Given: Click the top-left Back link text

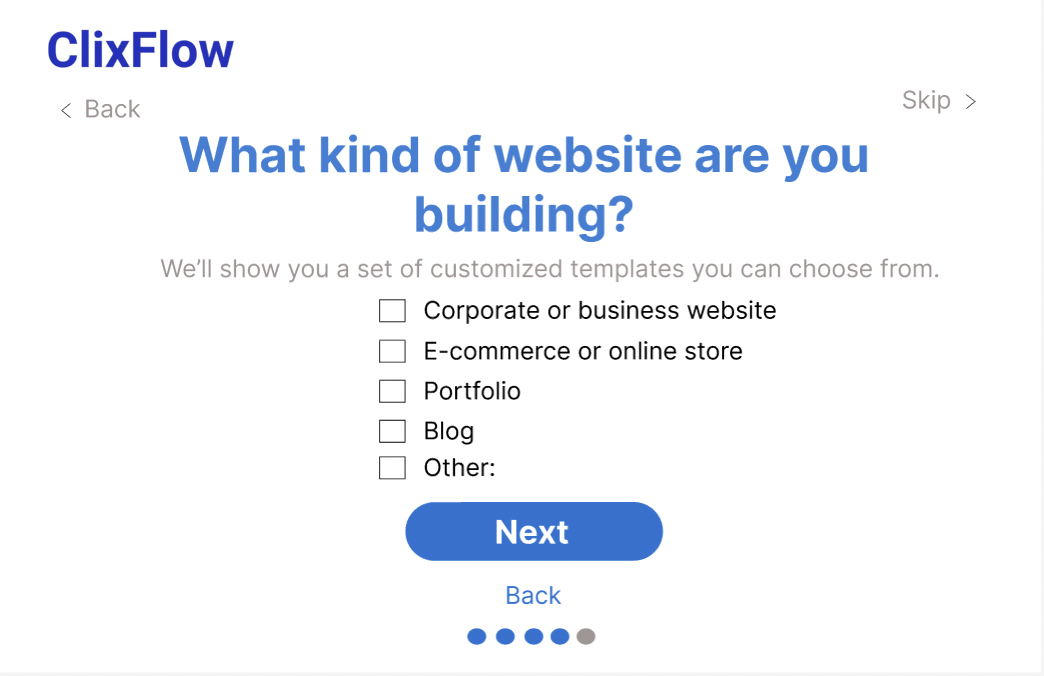Looking at the screenshot, I should point(112,109).
